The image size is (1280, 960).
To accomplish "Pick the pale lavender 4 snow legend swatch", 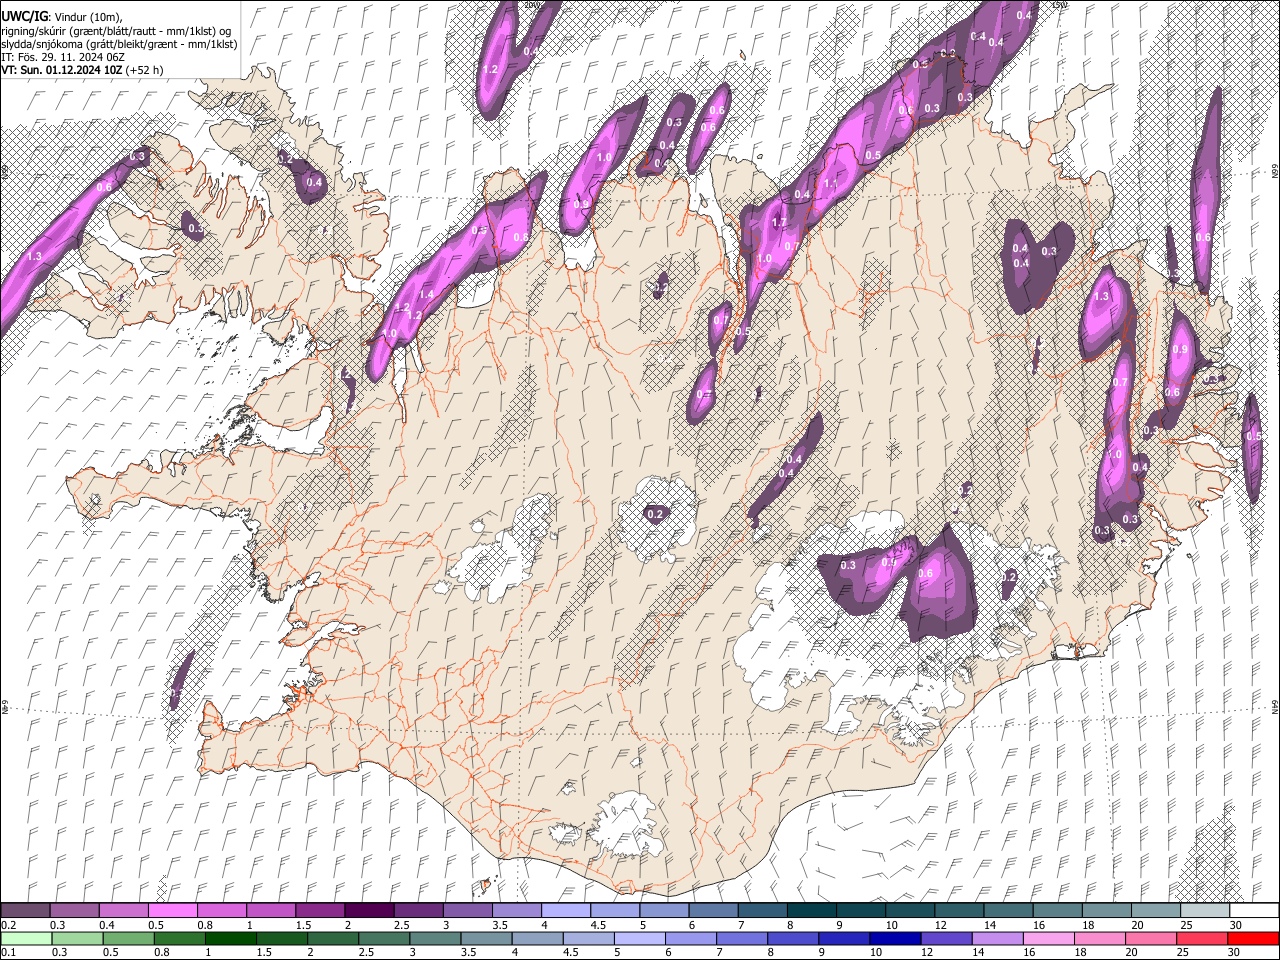I will tap(565, 910).
